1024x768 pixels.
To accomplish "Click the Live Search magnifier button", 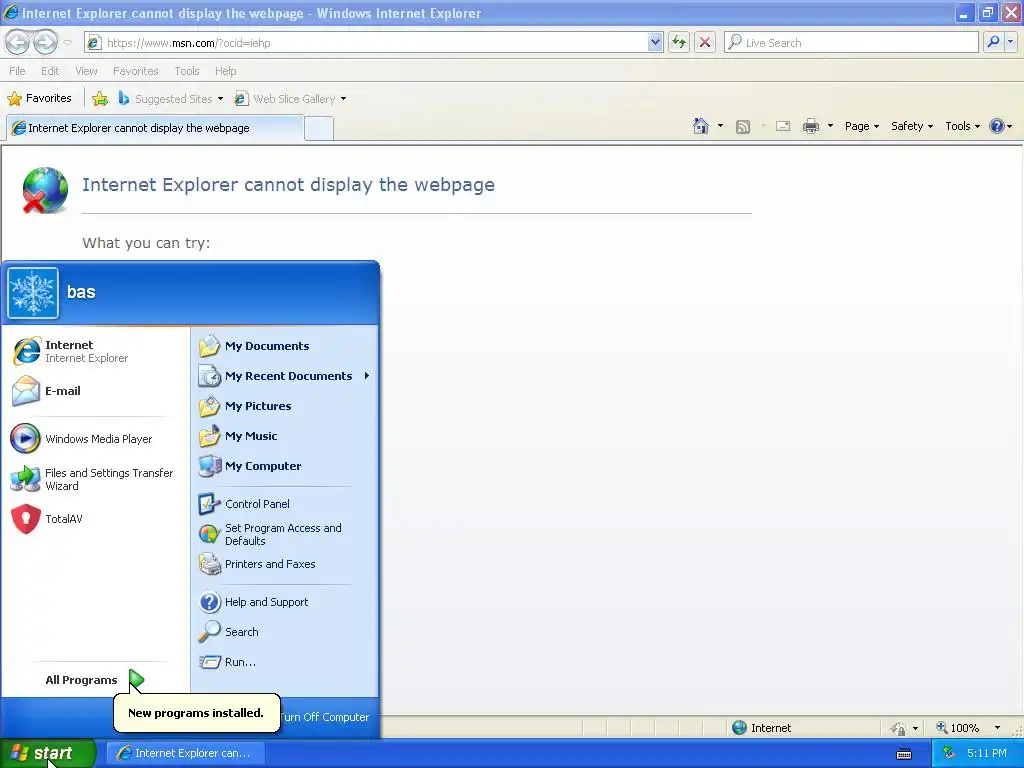I will coord(993,42).
